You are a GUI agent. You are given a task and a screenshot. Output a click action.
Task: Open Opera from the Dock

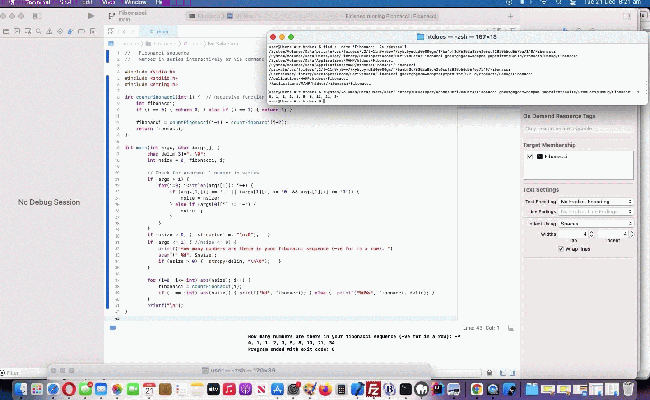[69, 389]
